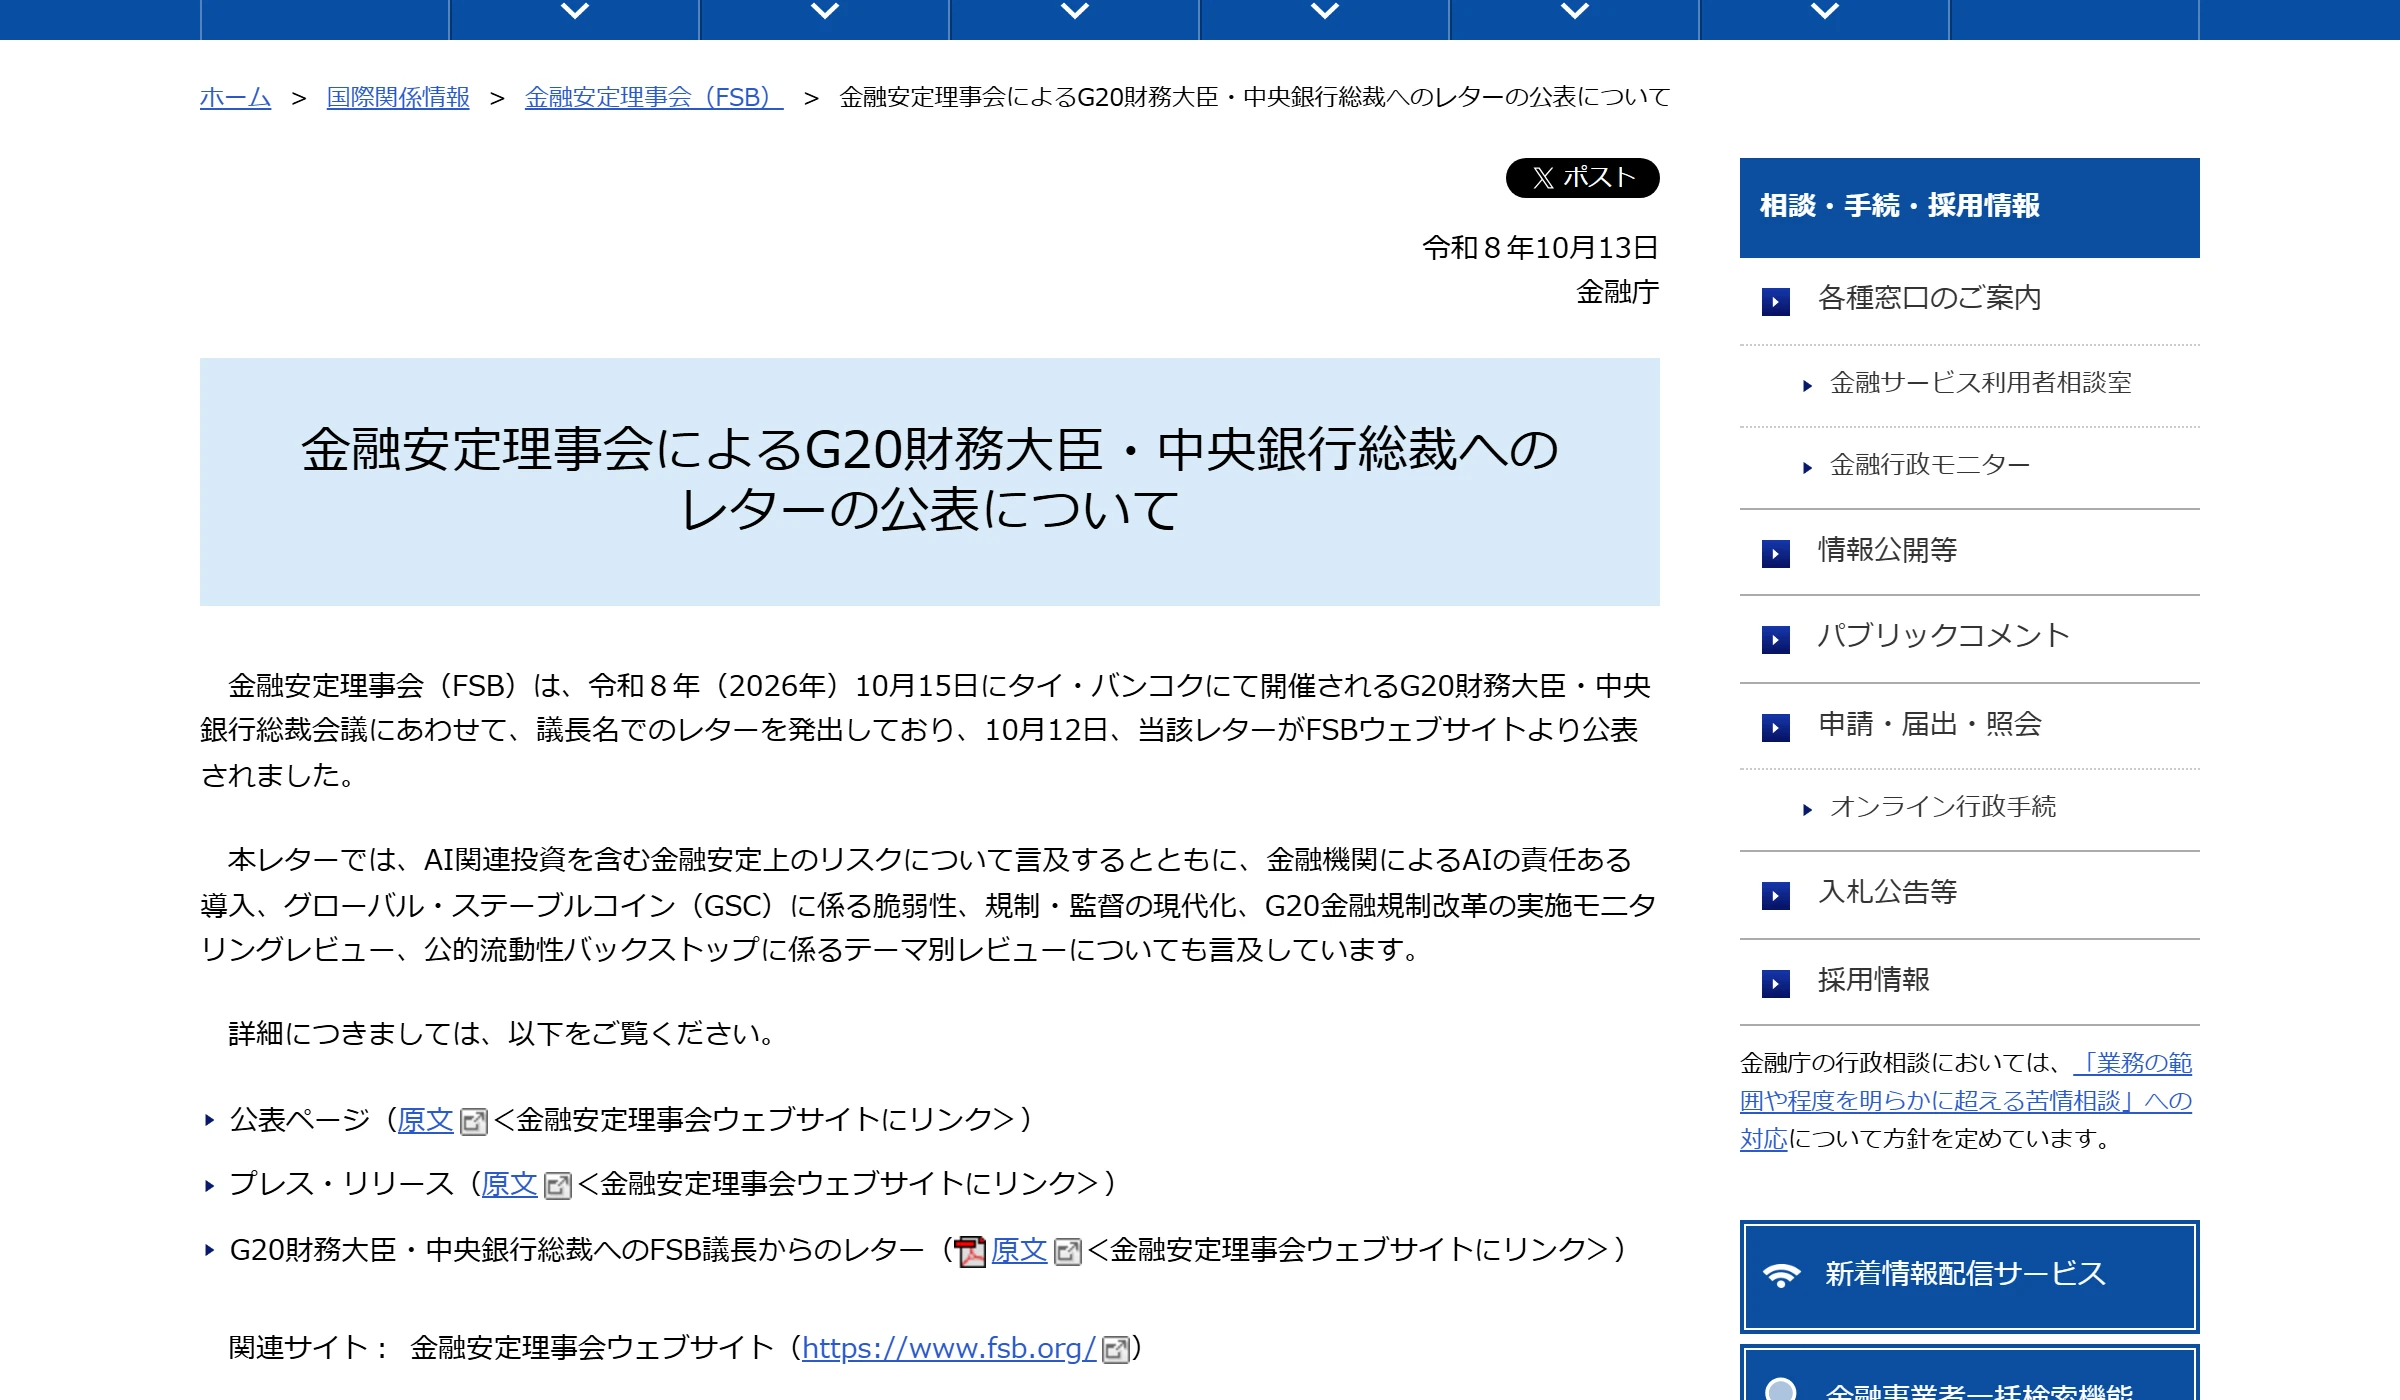Click 相談・手続・採用情報 sidebar header
The height and width of the screenshot is (1400, 2400).
point(1970,207)
